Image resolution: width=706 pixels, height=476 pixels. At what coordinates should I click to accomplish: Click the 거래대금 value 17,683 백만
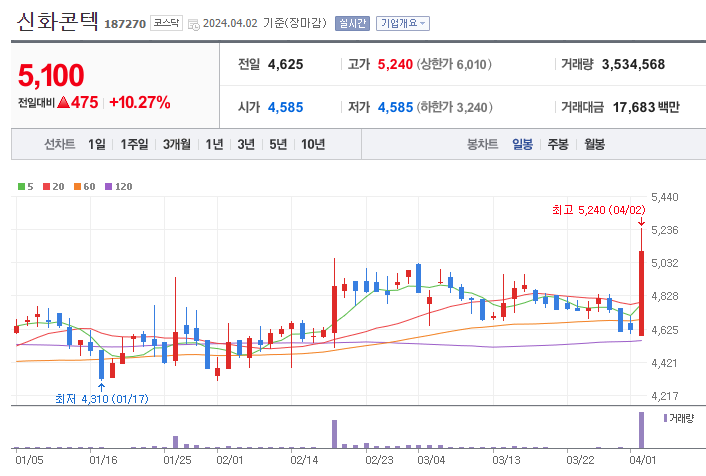click(646, 107)
